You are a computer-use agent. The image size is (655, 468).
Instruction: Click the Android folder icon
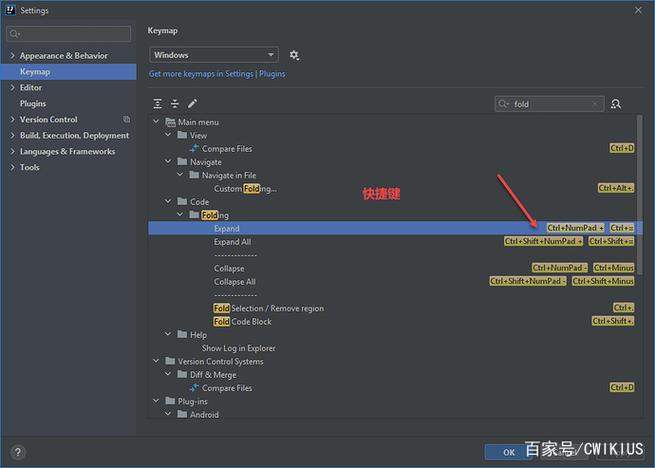point(182,414)
